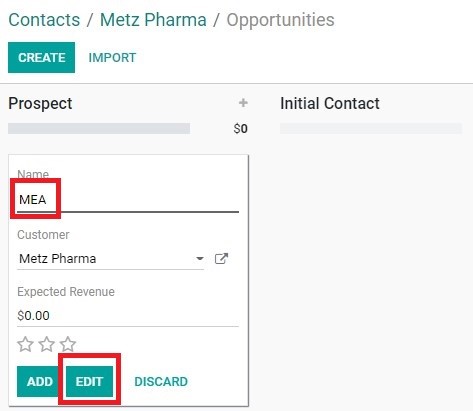Set priority with the second star
This screenshot has height=411, width=473.
click(x=47, y=344)
